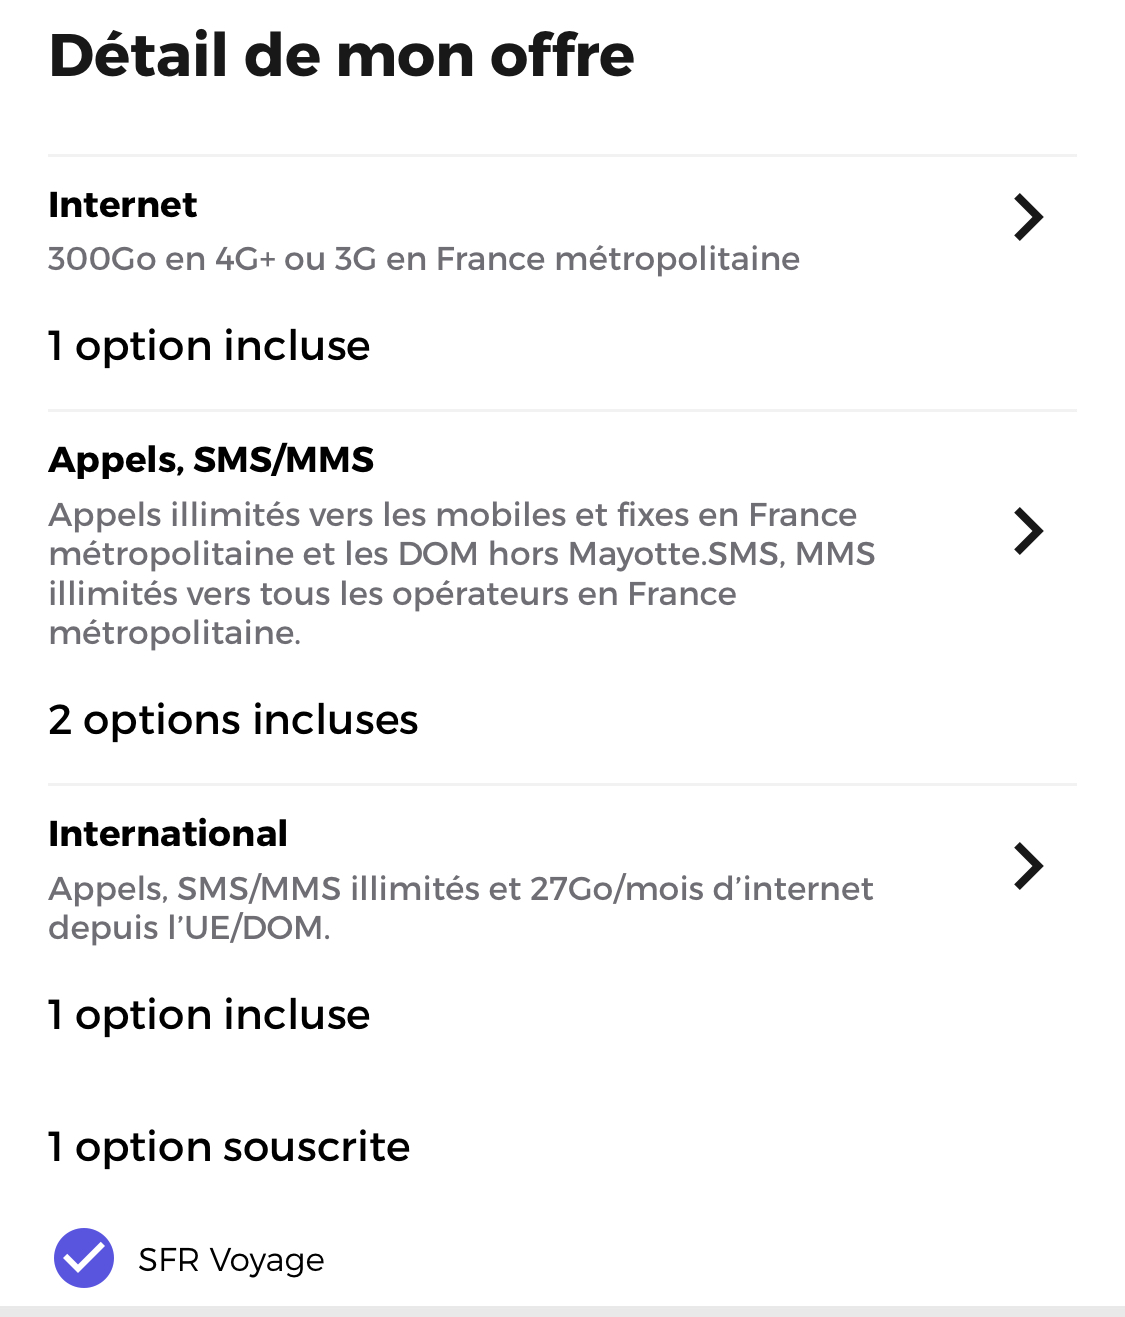
Task: Tap the 27Go/mois d'internet description
Action: coord(461,908)
